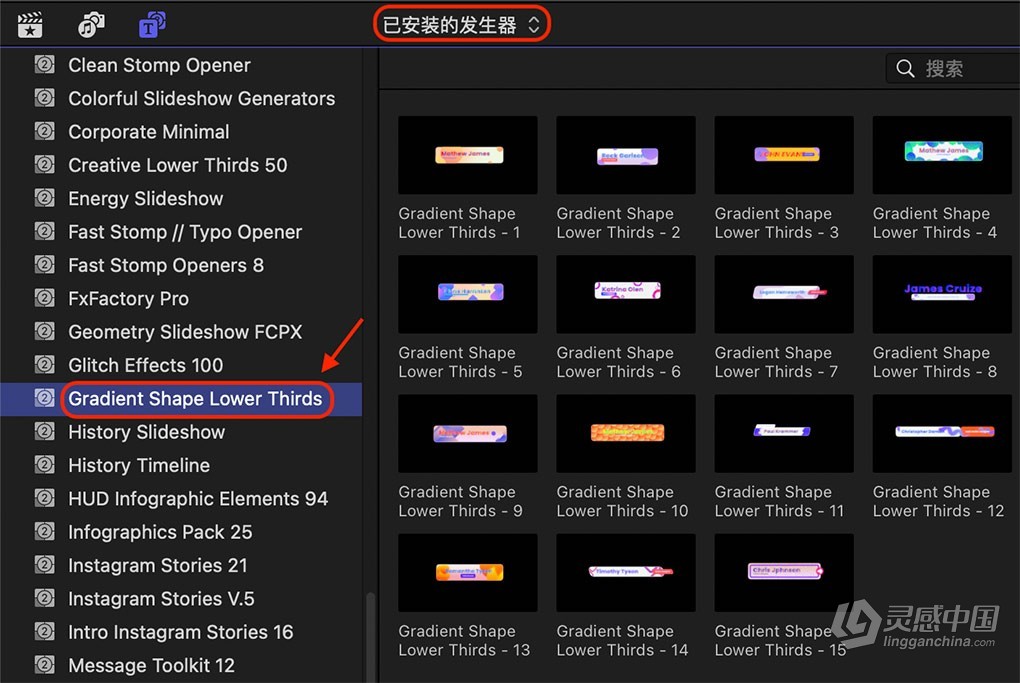Viewport: 1020px width, 683px height.
Task: Choose the Corporate Minimal category
Action: click(x=149, y=131)
